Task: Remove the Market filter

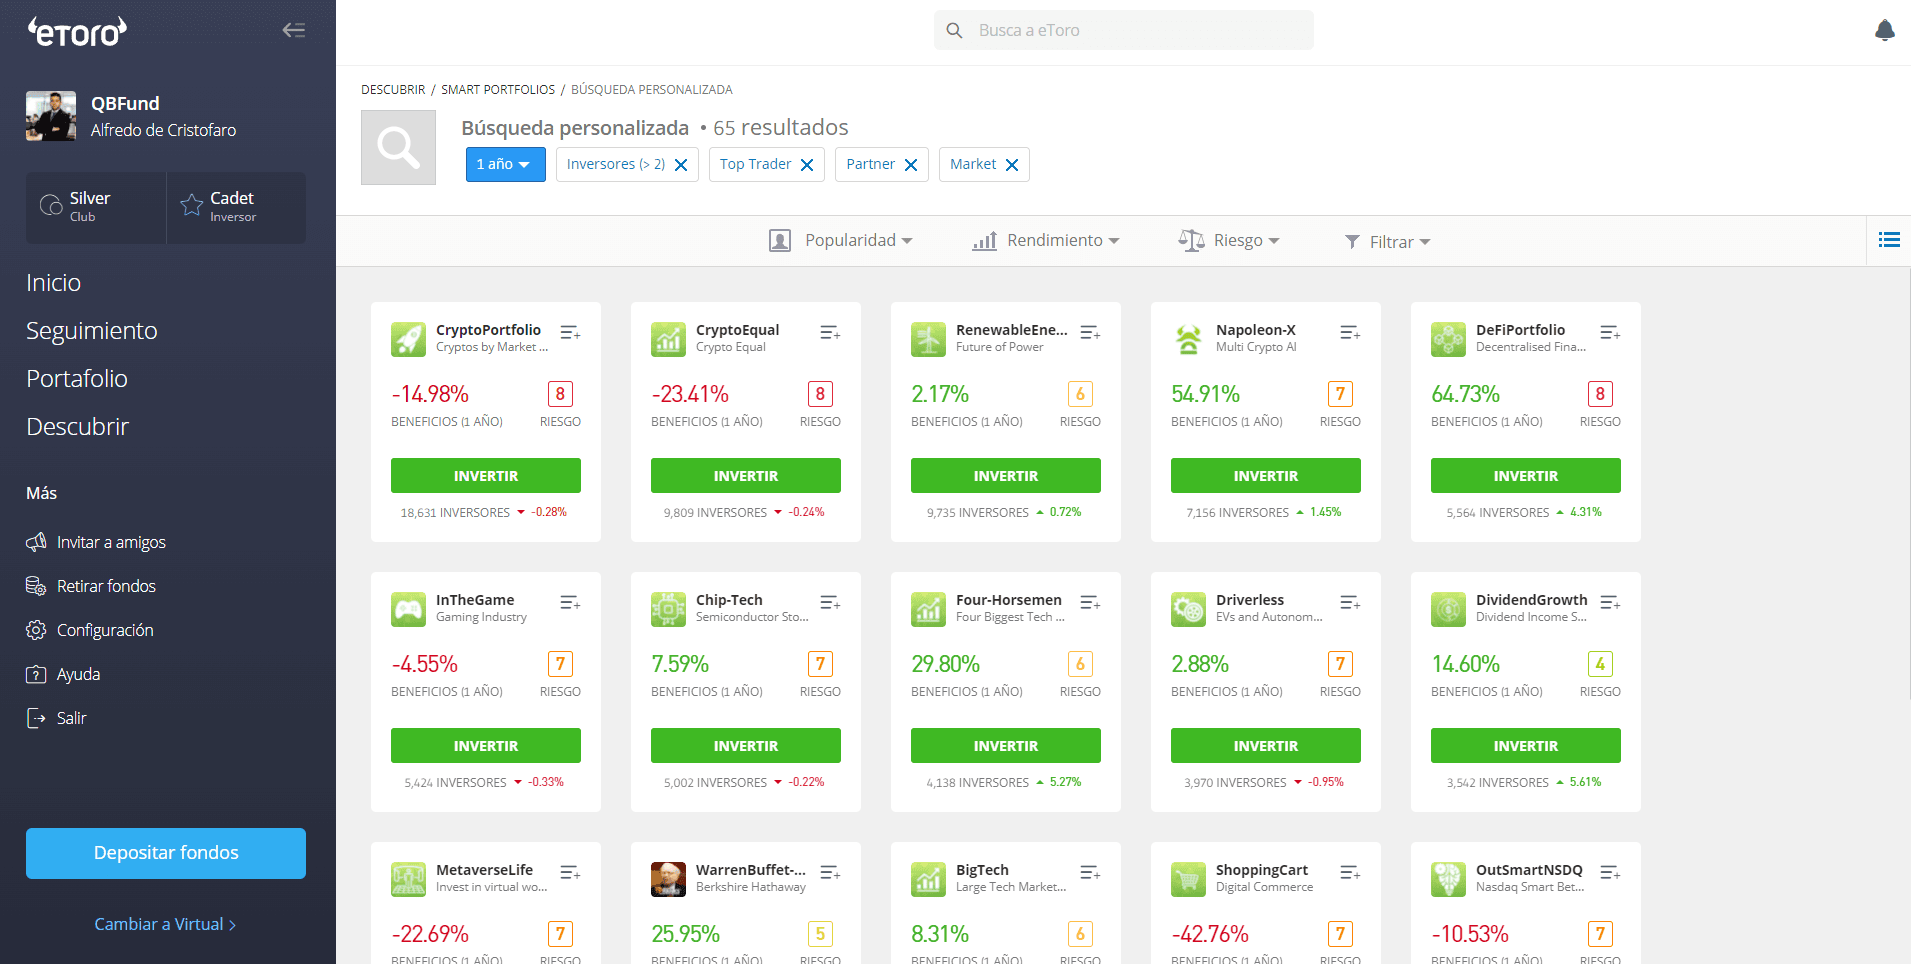Action: pyautogui.click(x=1012, y=165)
